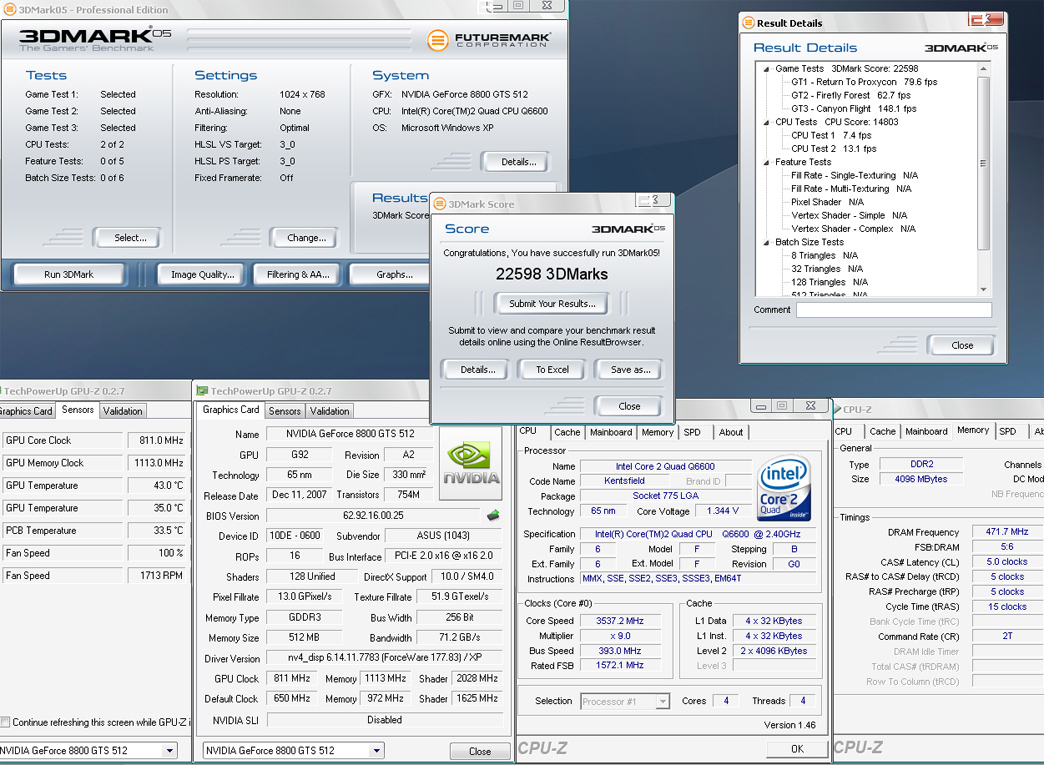The height and width of the screenshot is (765, 1044).
Task: Click the Result Details vertical scrollbar thumb
Action: (x=983, y=163)
